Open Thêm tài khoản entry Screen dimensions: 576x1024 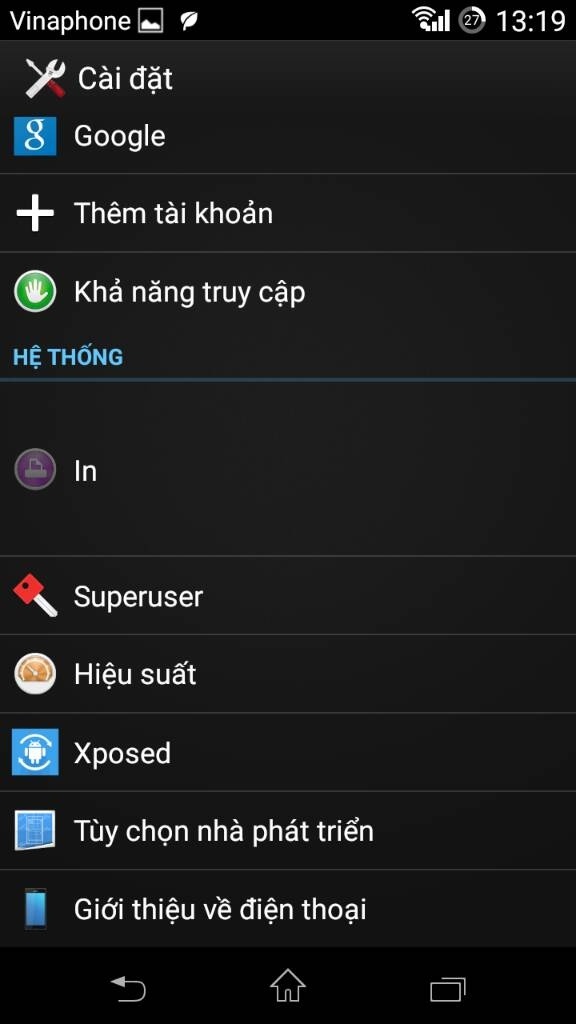pos(288,213)
